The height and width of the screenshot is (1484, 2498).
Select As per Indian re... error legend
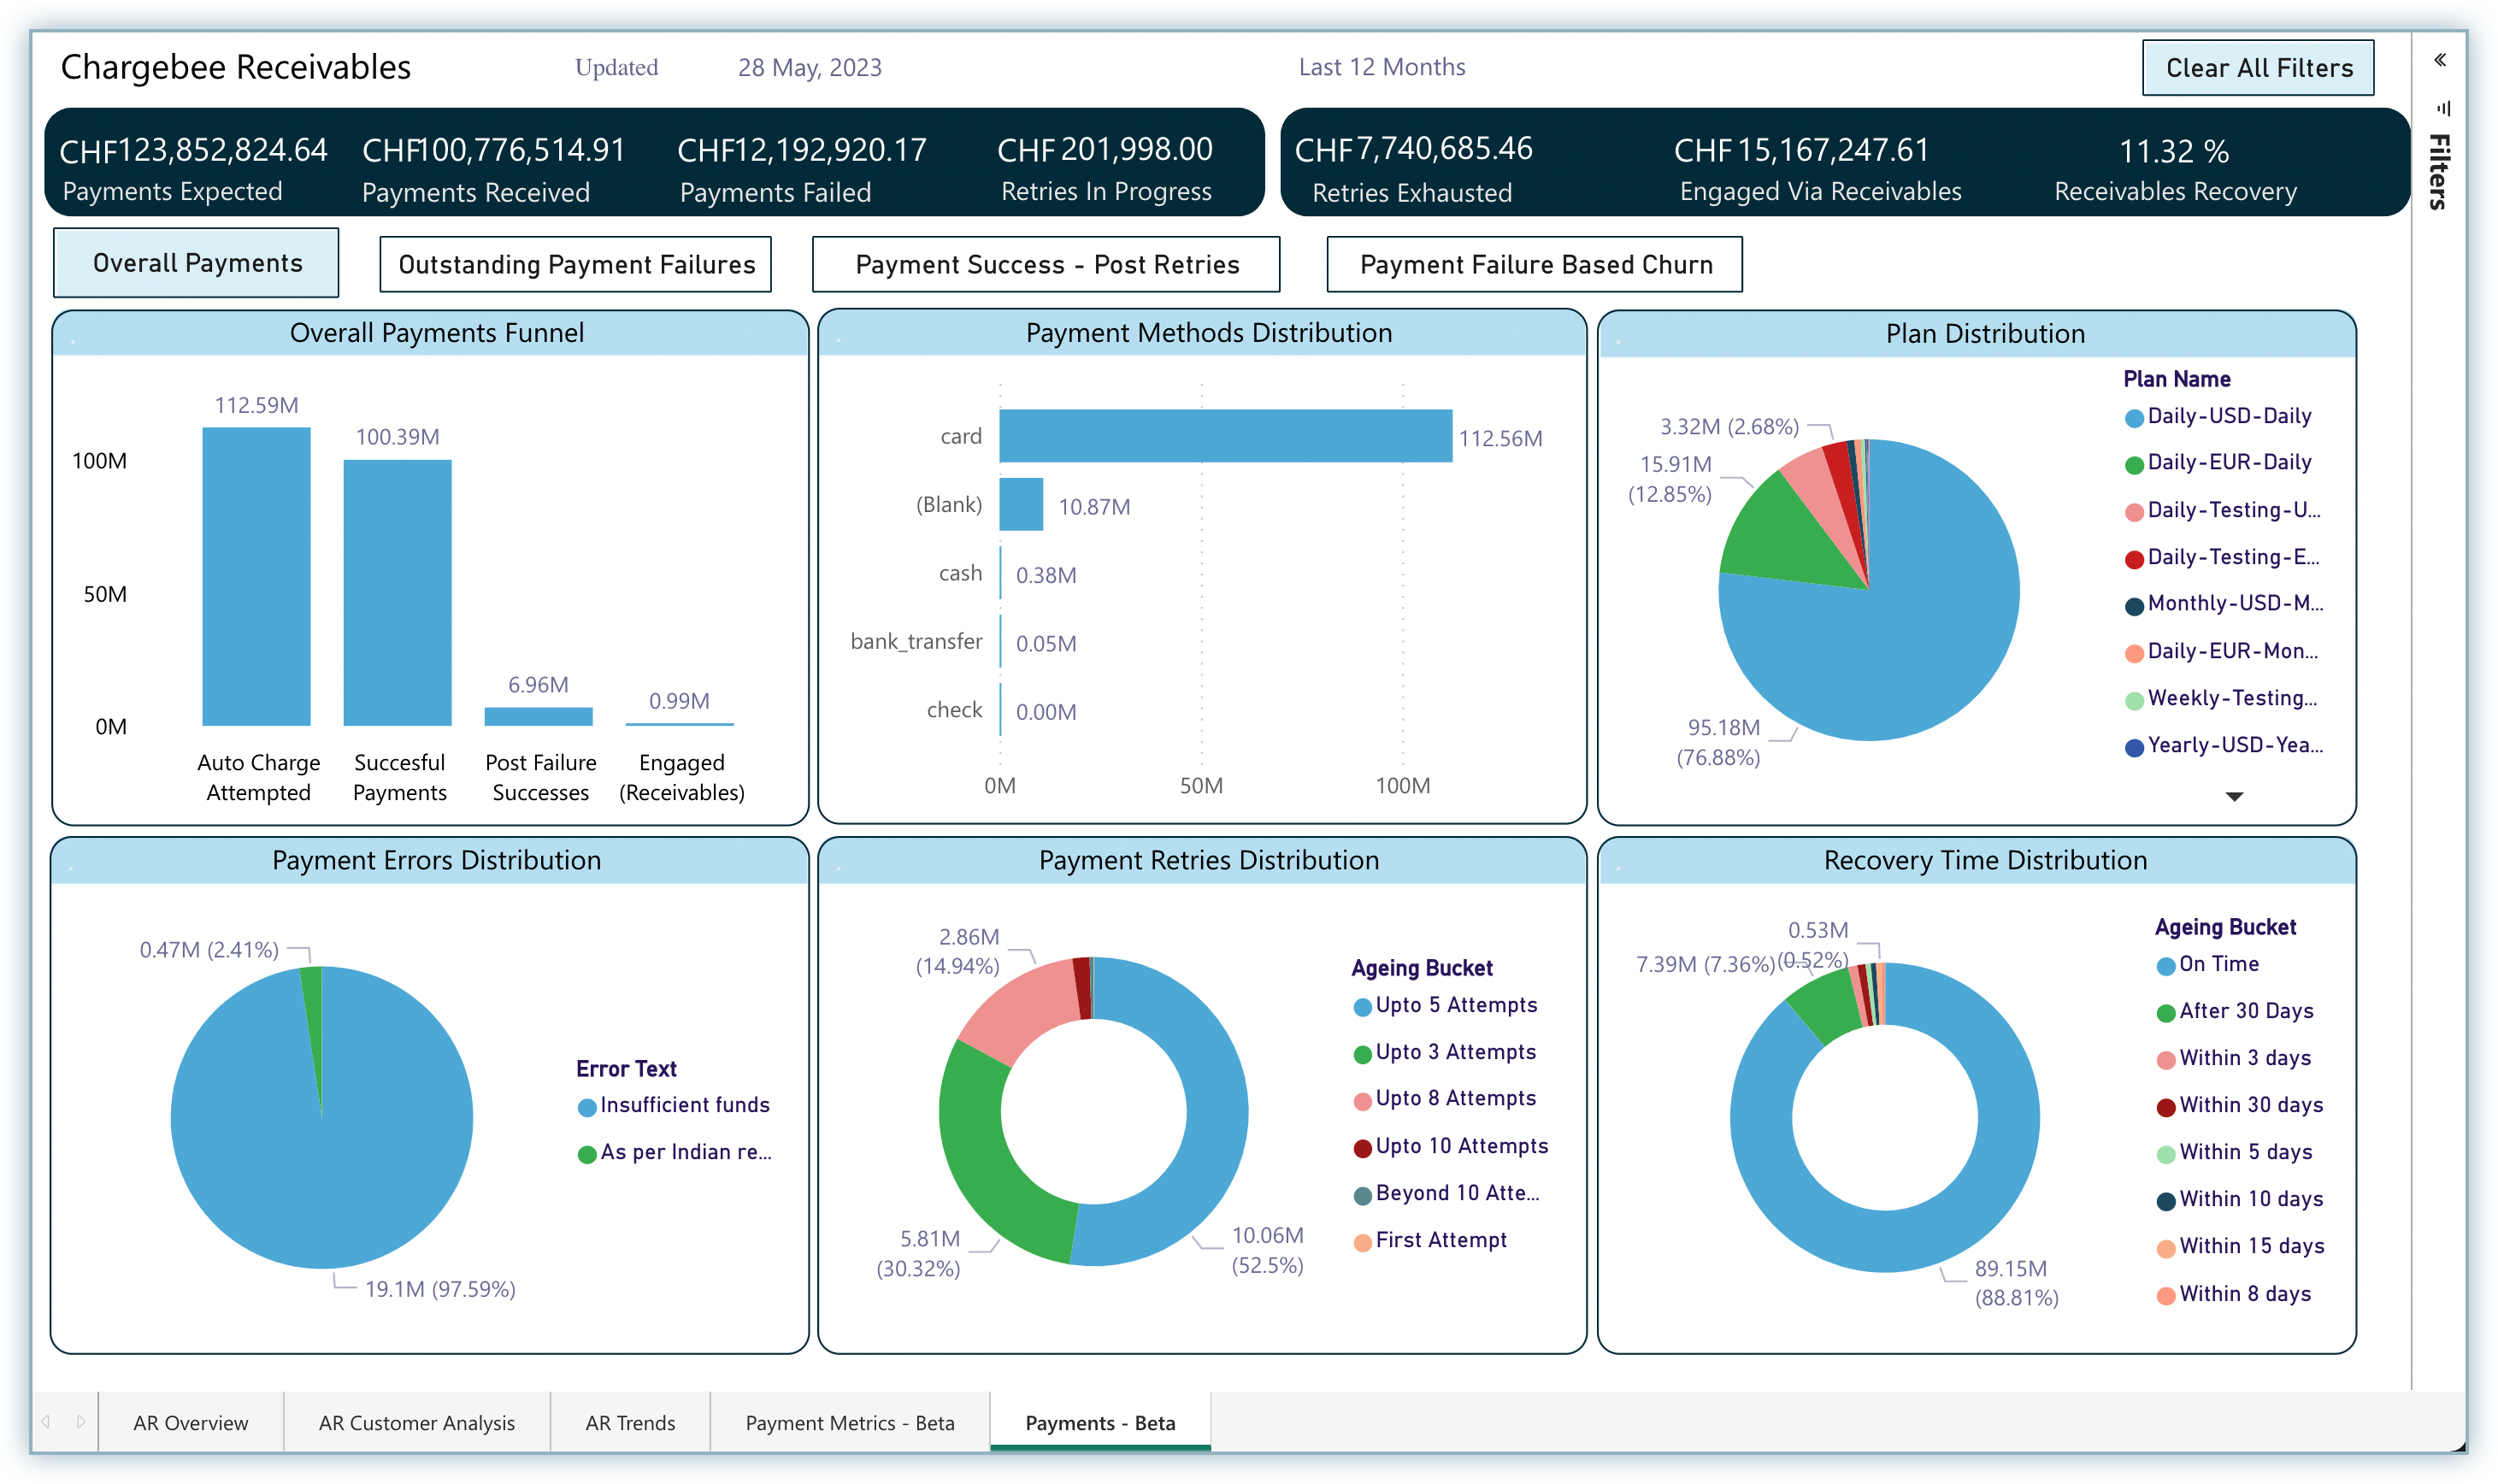(675, 1152)
